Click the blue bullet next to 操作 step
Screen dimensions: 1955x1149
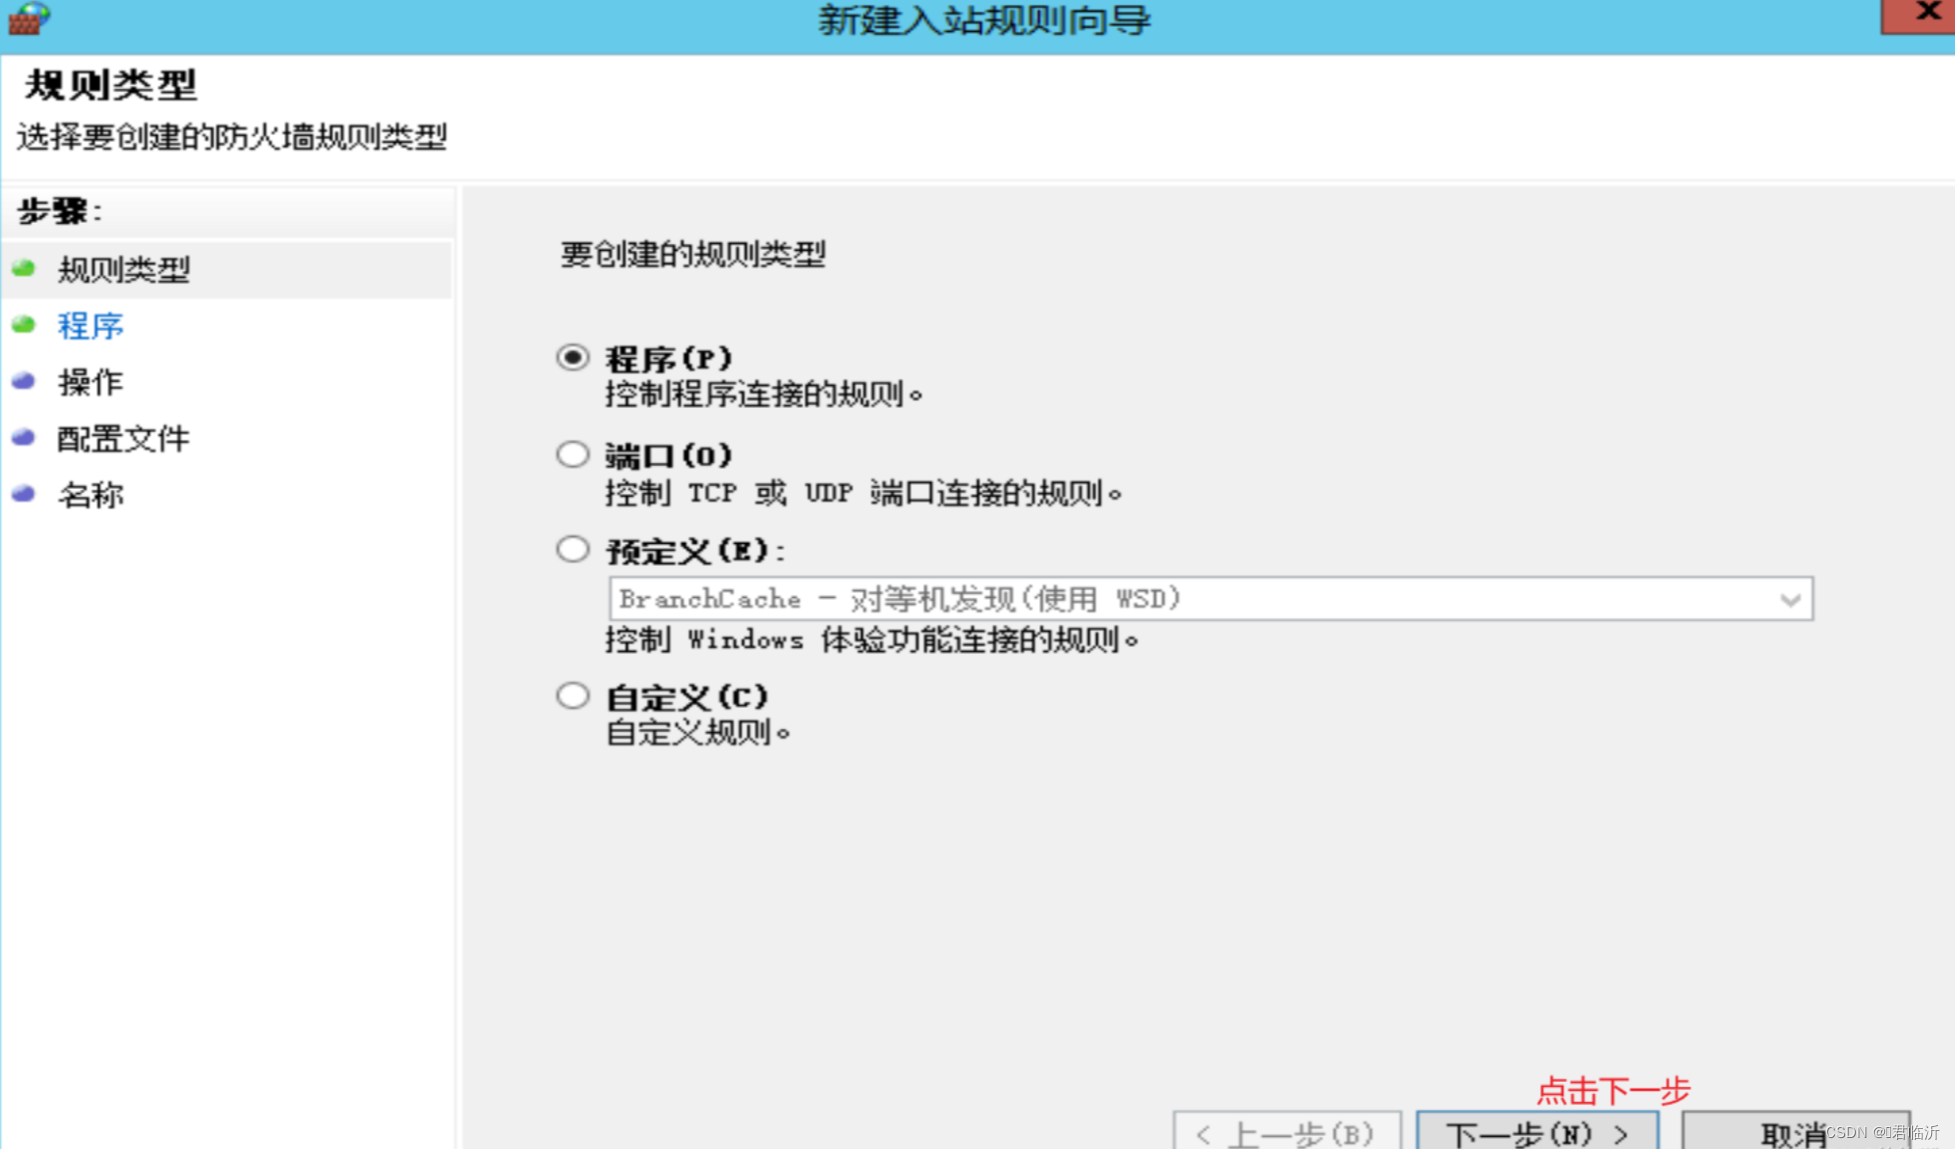click(x=24, y=381)
